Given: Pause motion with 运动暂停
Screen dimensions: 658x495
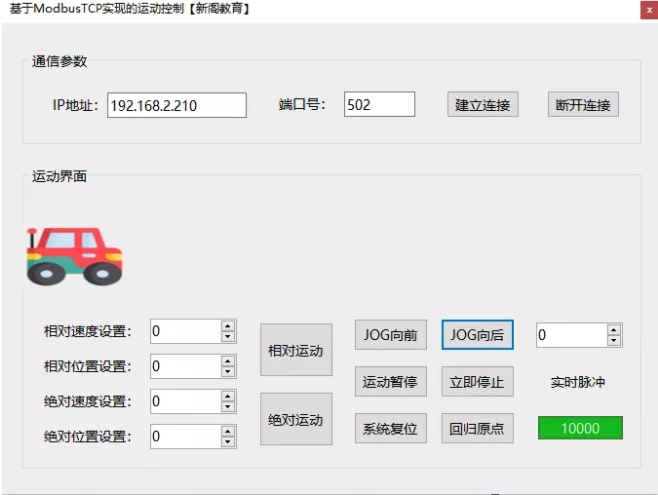Looking at the screenshot, I should tap(391, 382).
